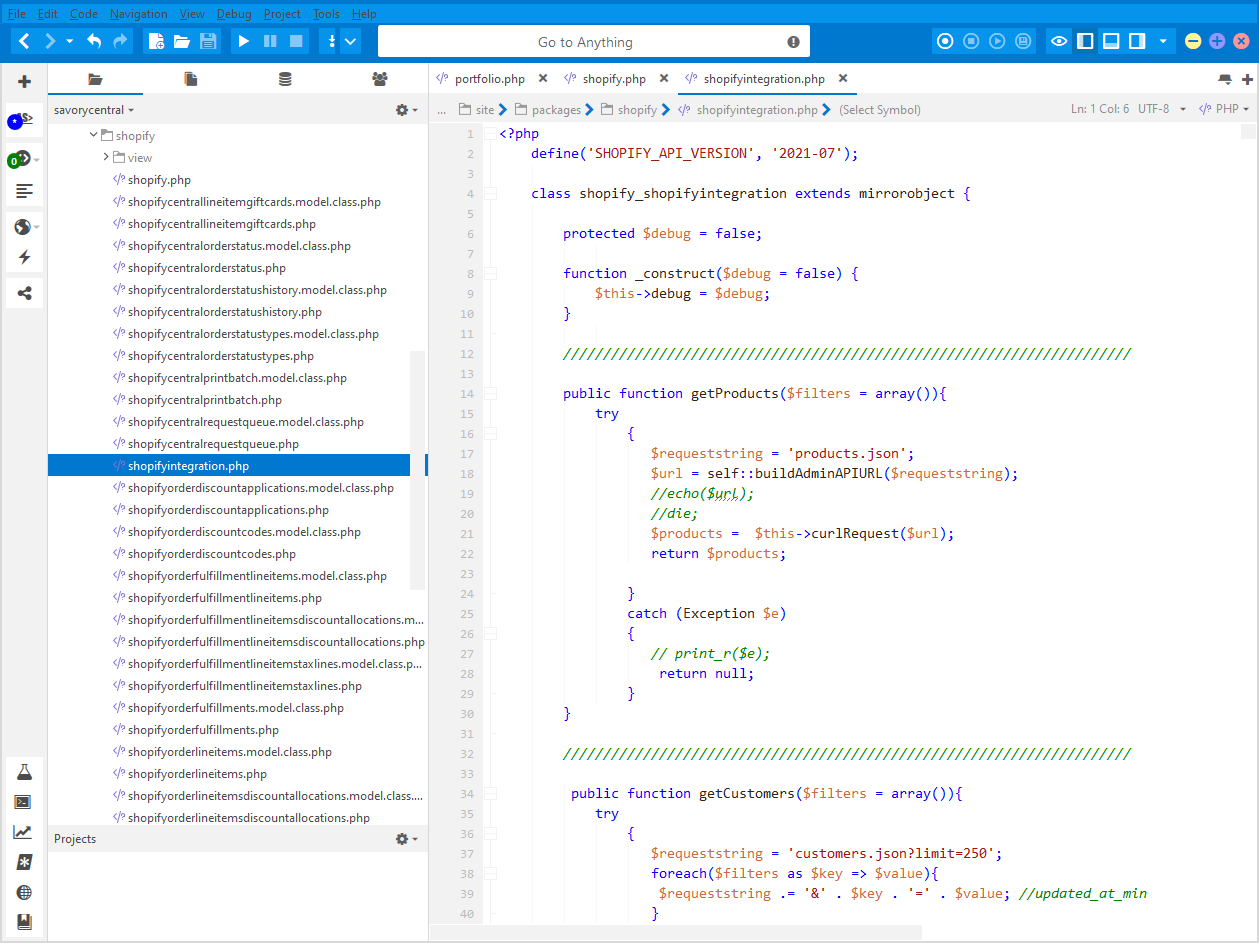Viewport: 1259px width, 943px height.
Task: Click the Open file folder icon
Action: click(x=182, y=41)
